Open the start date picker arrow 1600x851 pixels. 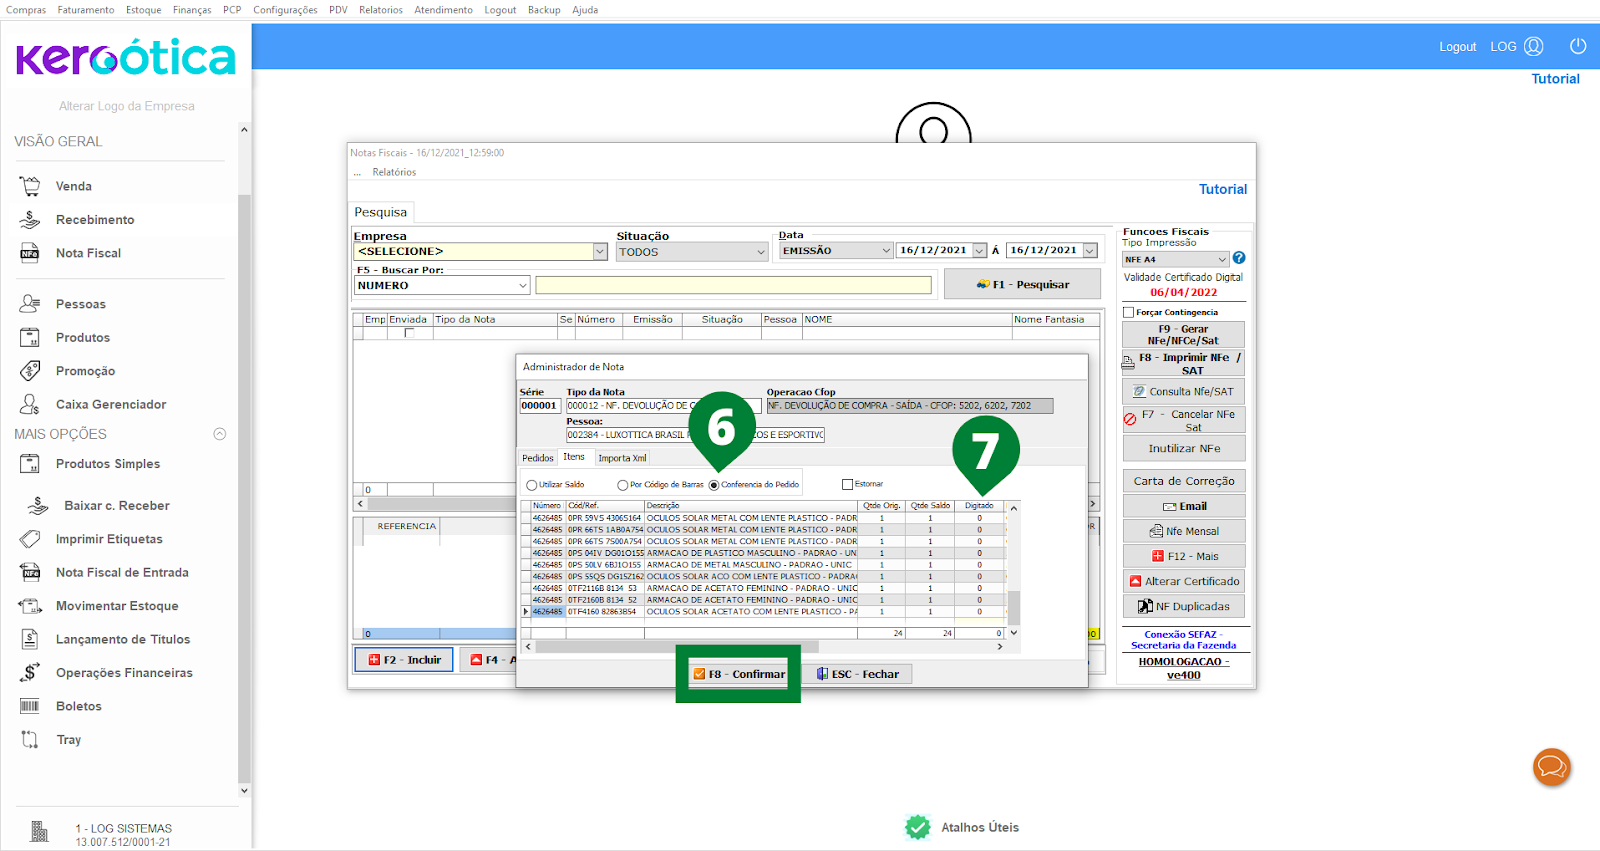pos(980,251)
